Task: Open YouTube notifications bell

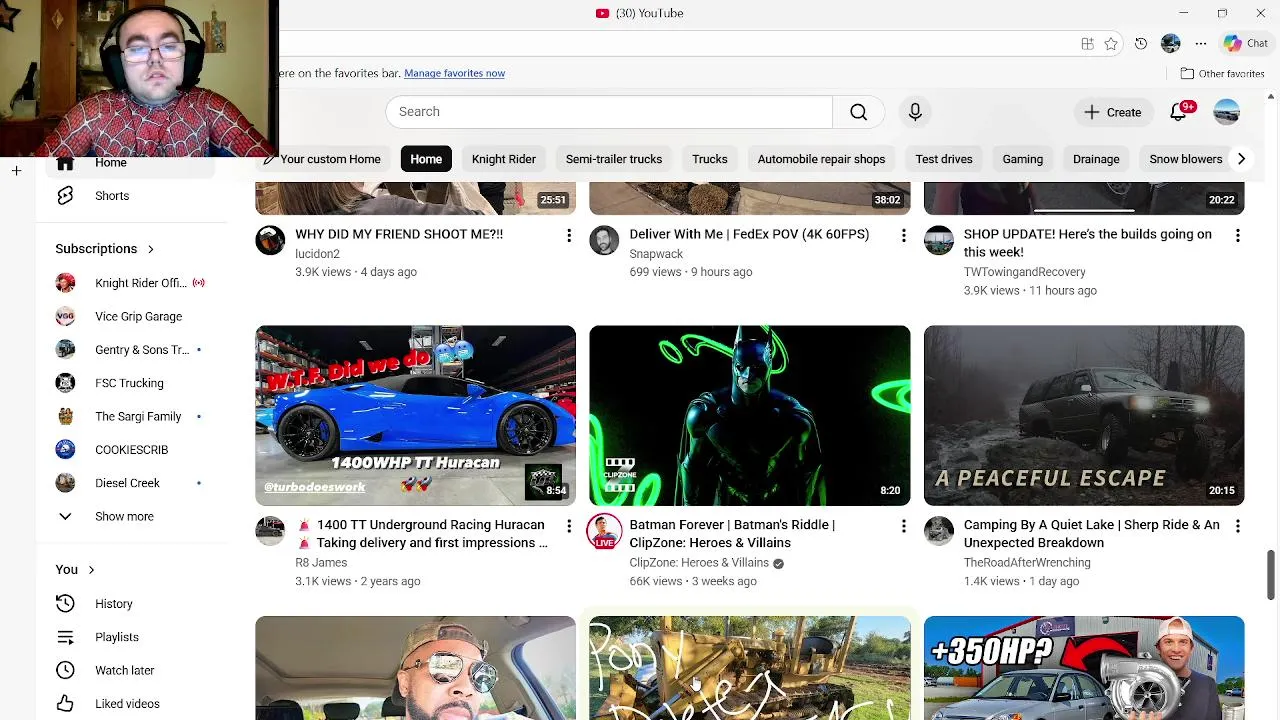Action: point(1179,112)
